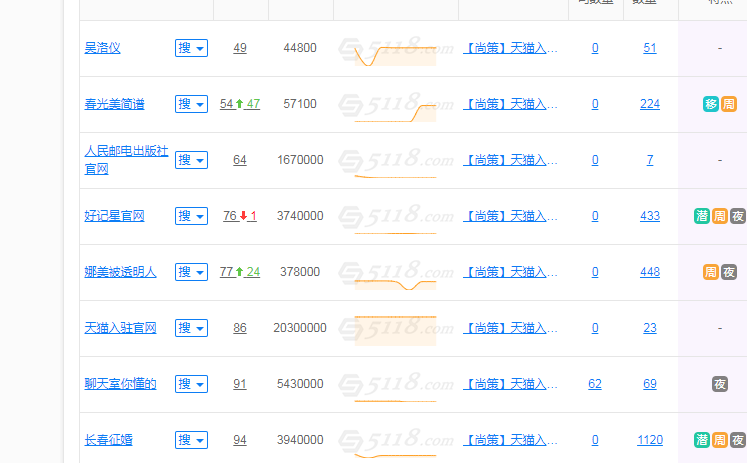
Task: Expand 搜 dropdown for 人民邮电出版社官网
Action: [192, 160]
